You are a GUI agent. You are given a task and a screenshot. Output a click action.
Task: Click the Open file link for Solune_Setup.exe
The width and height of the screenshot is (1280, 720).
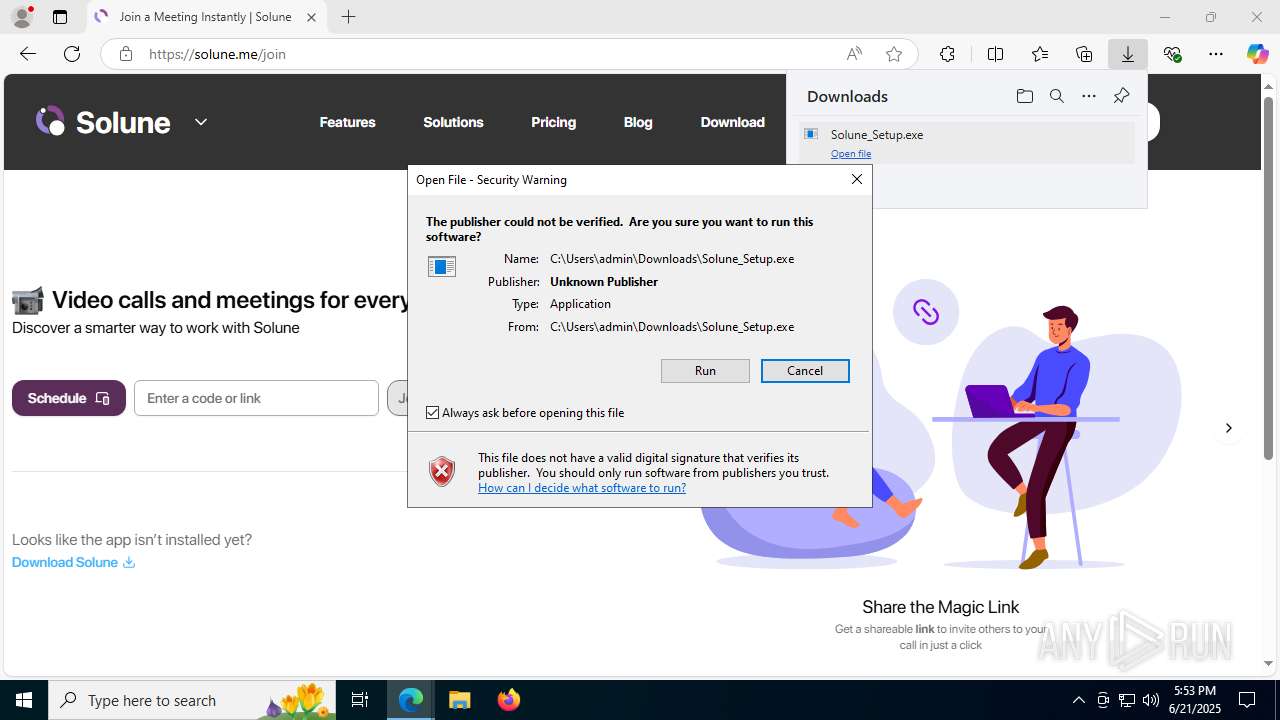851,153
